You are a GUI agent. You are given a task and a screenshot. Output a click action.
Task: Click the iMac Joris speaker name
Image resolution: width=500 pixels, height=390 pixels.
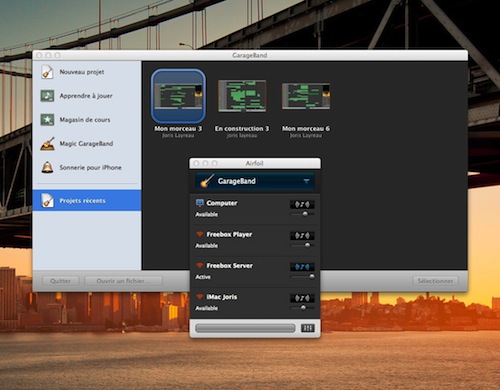(x=222, y=297)
